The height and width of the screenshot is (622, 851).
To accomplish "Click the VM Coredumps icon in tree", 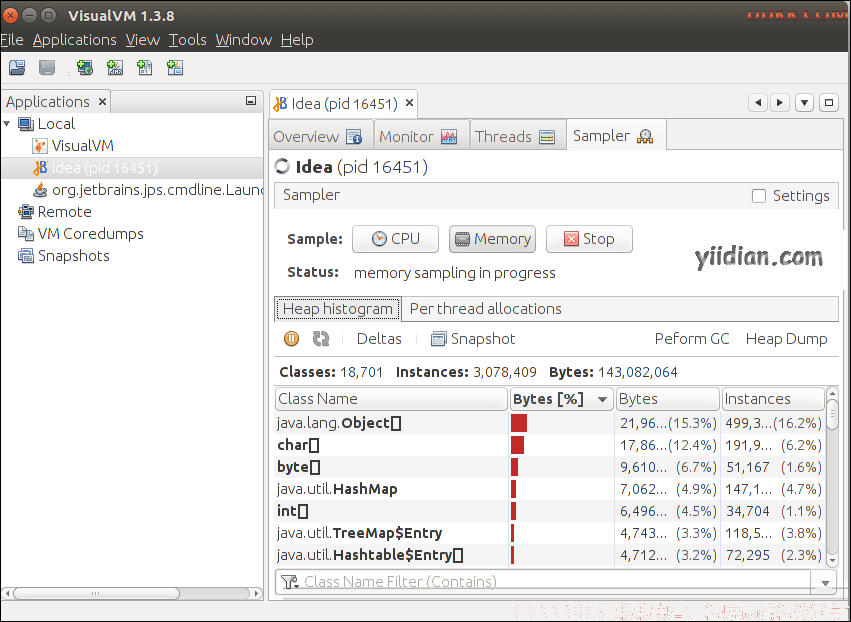I will (26, 234).
